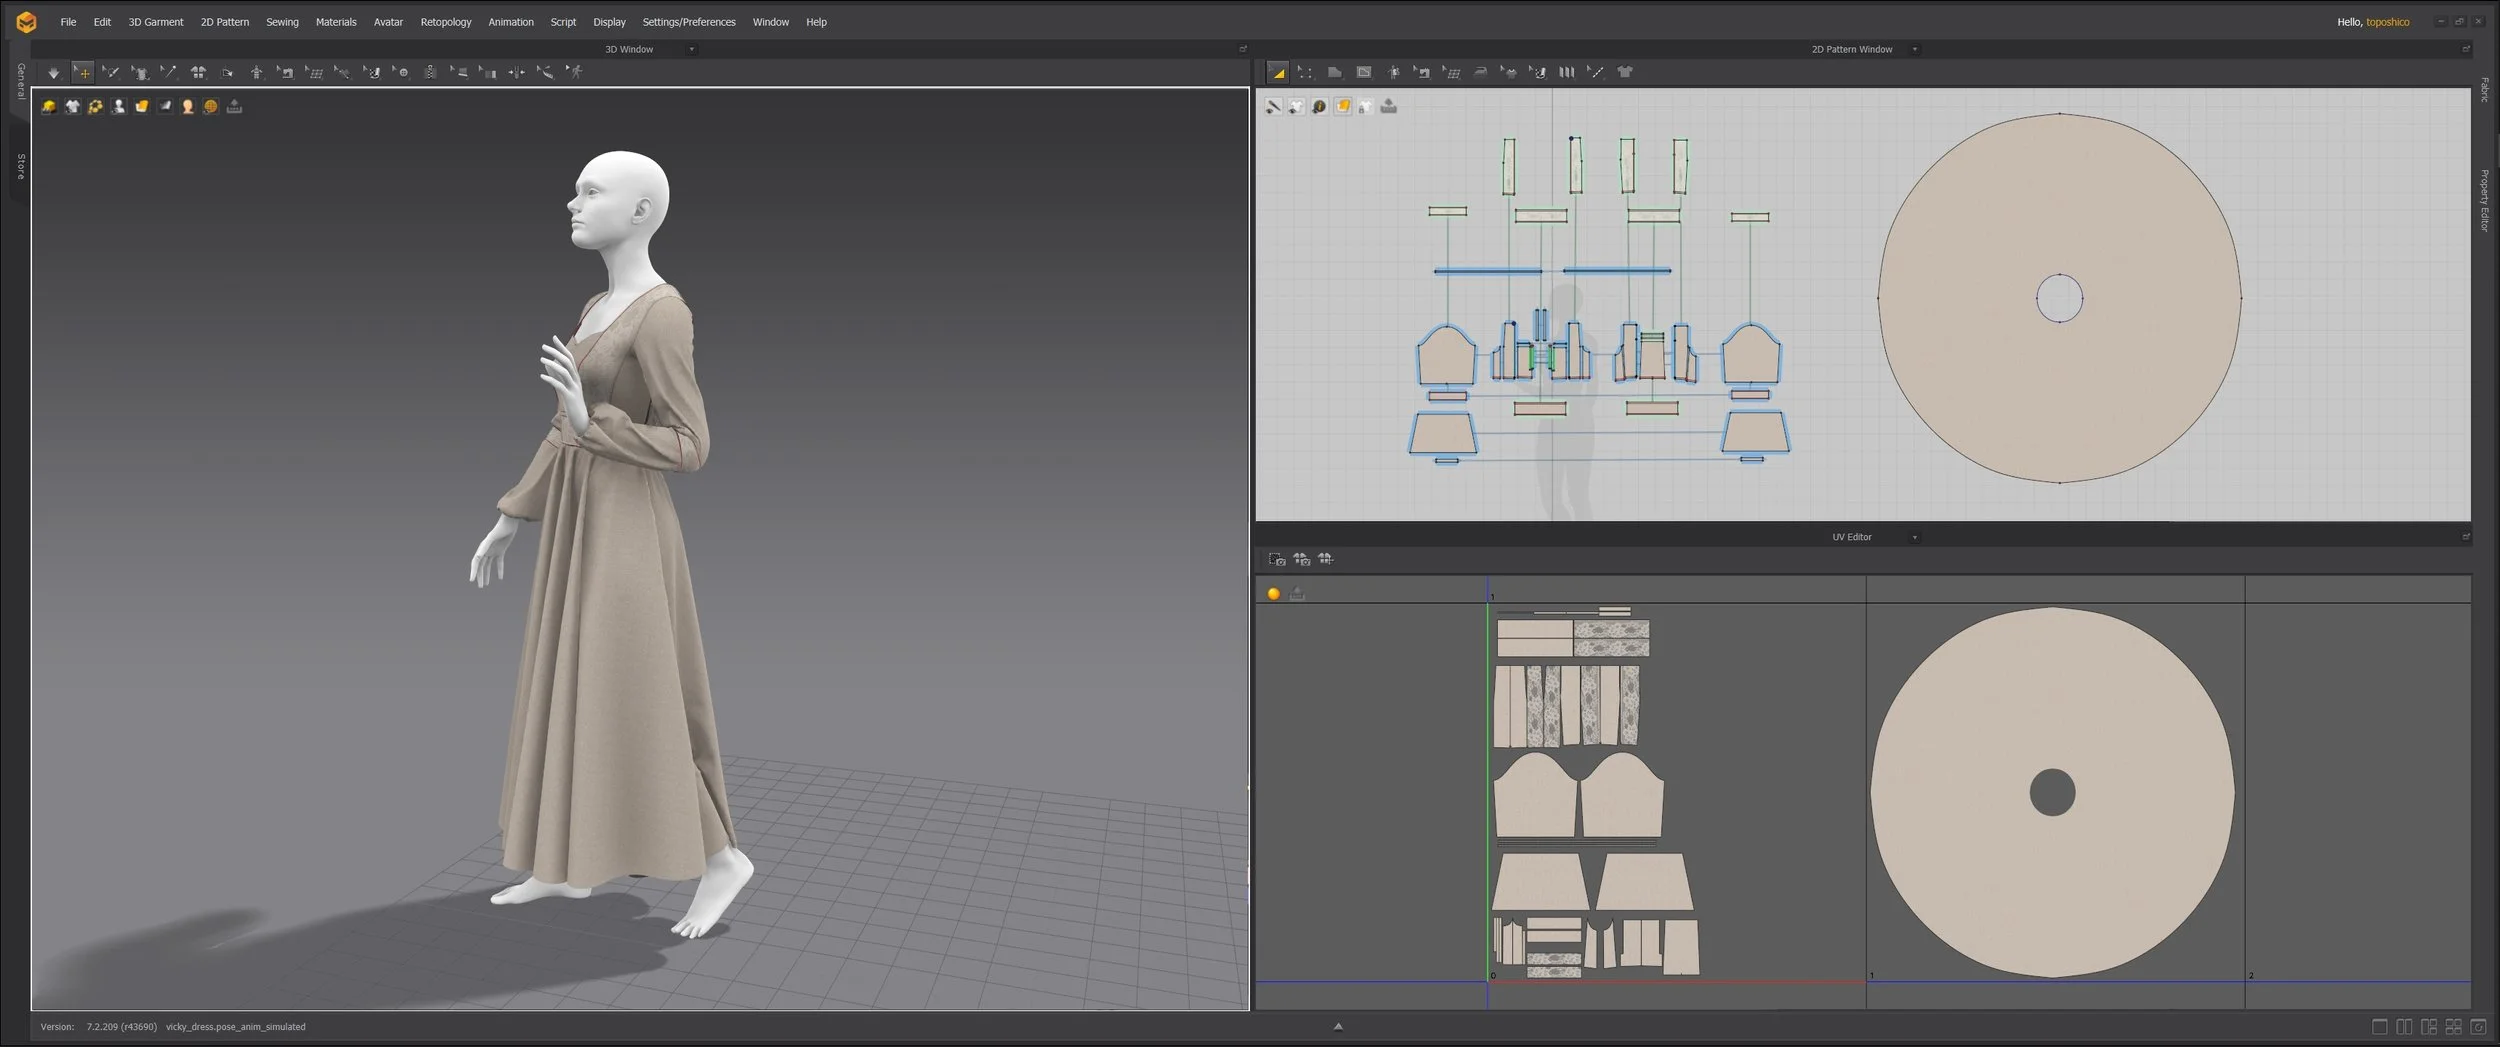Open the Property Editor side panel
2500x1047 pixels.
click(x=2484, y=200)
